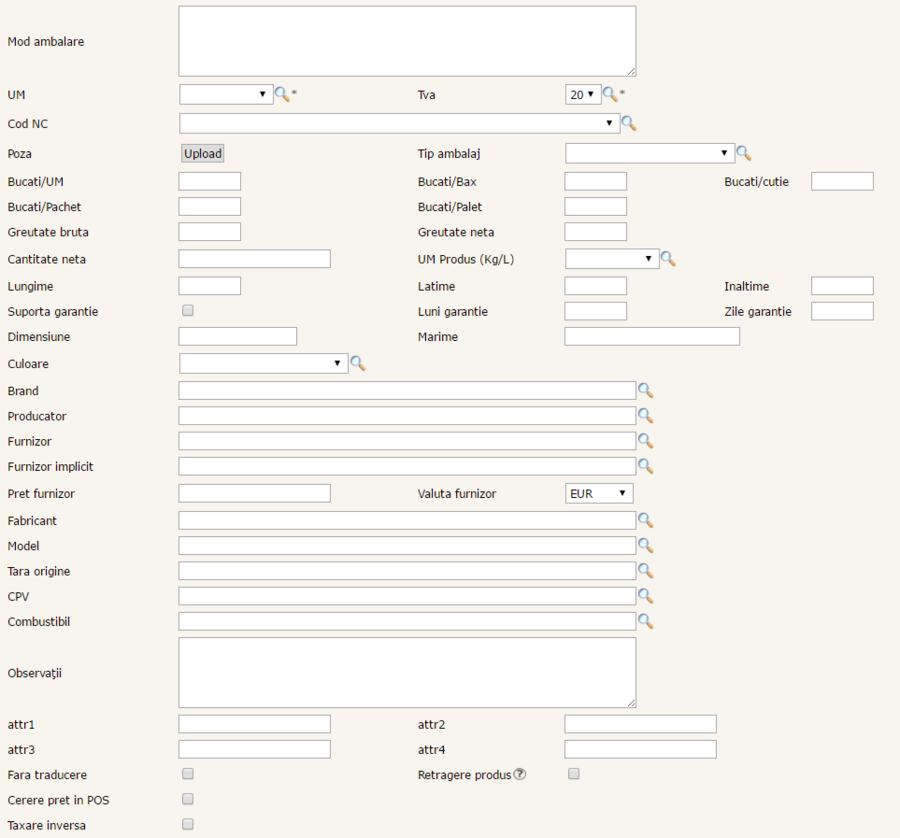Open the Tara origine lookup icon
The width and height of the screenshot is (900, 838).
[645, 570]
